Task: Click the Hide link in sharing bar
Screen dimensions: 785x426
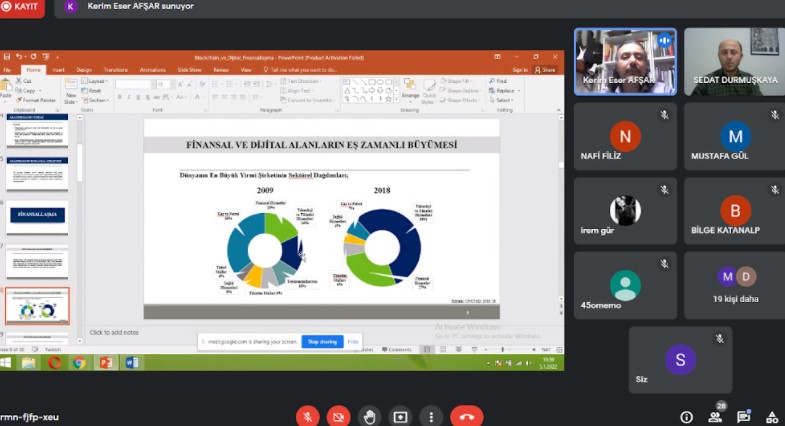Action: pyautogui.click(x=353, y=342)
